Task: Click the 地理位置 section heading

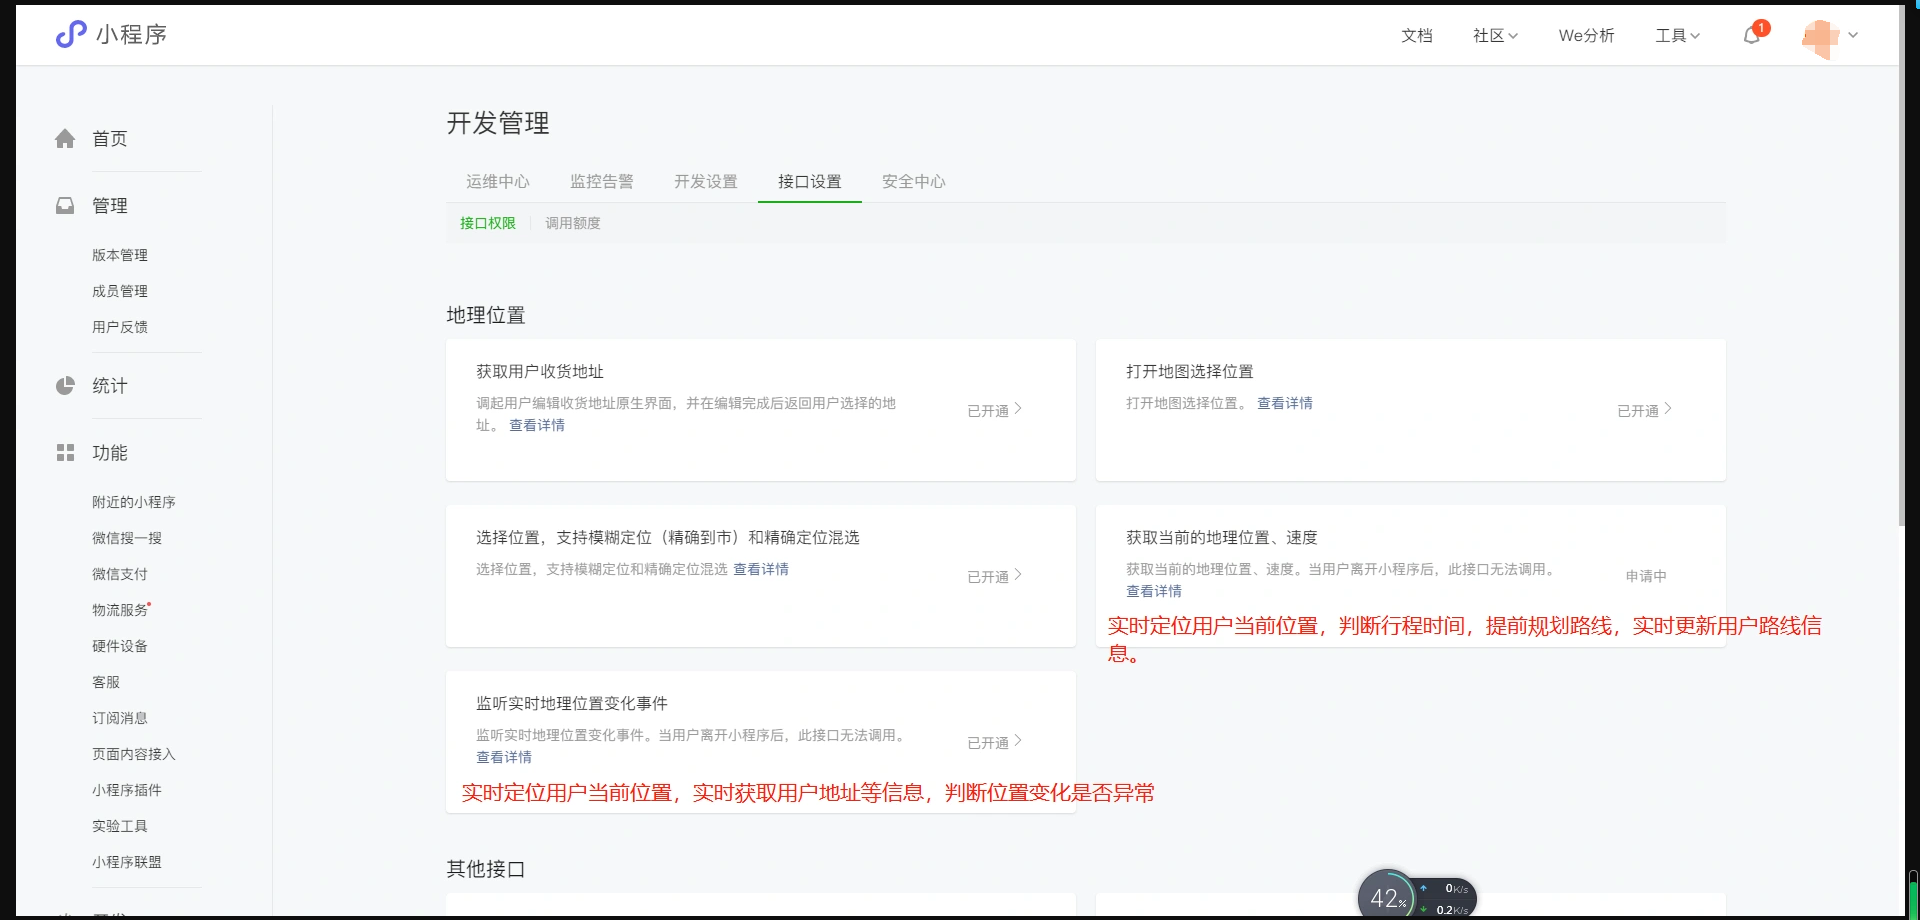Action: pyautogui.click(x=486, y=315)
